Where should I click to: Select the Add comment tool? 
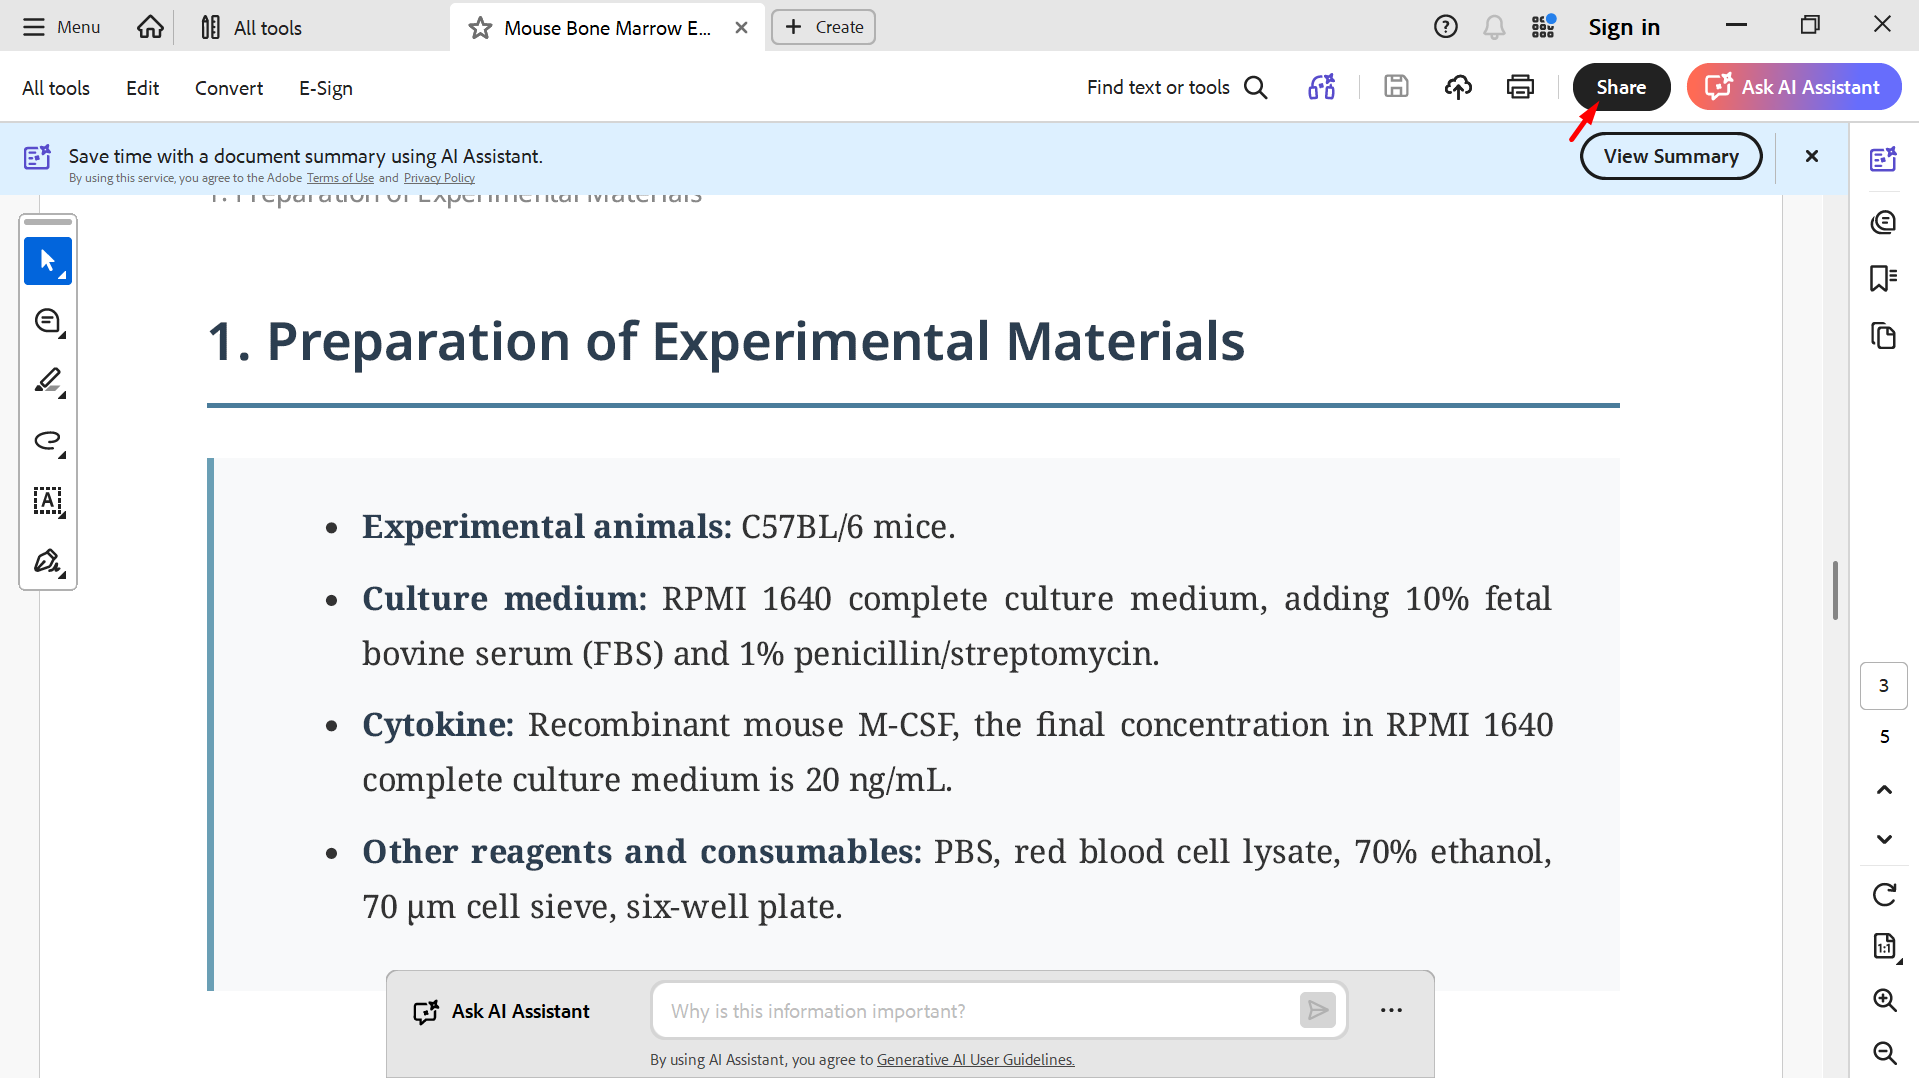pos(48,322)
